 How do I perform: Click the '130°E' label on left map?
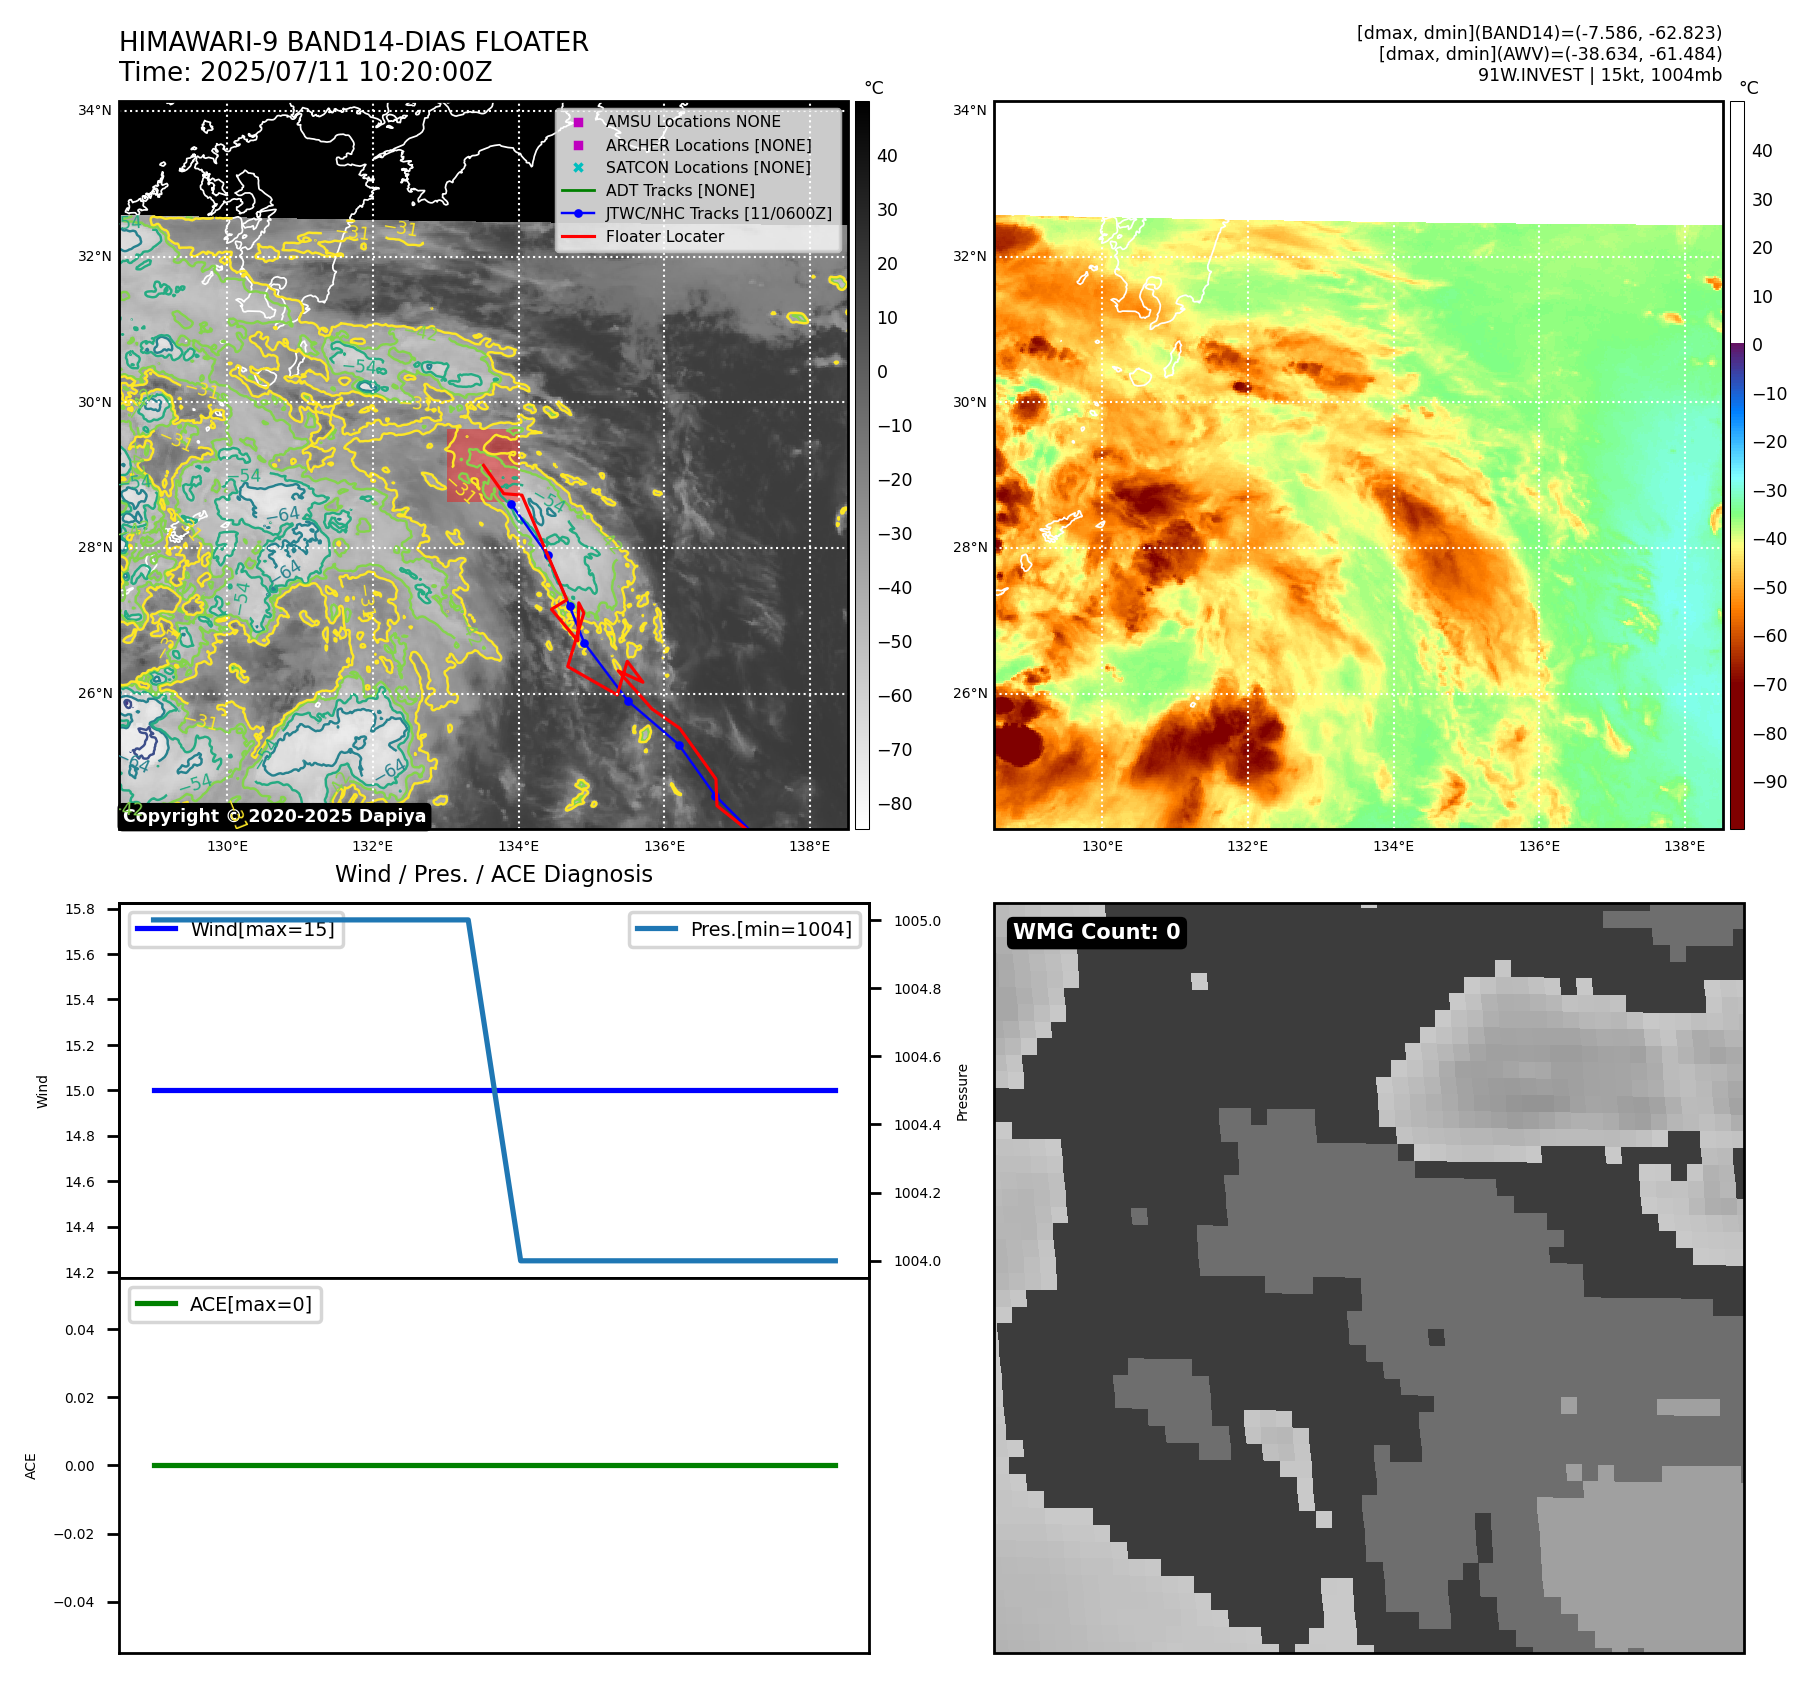click(228, 847)
